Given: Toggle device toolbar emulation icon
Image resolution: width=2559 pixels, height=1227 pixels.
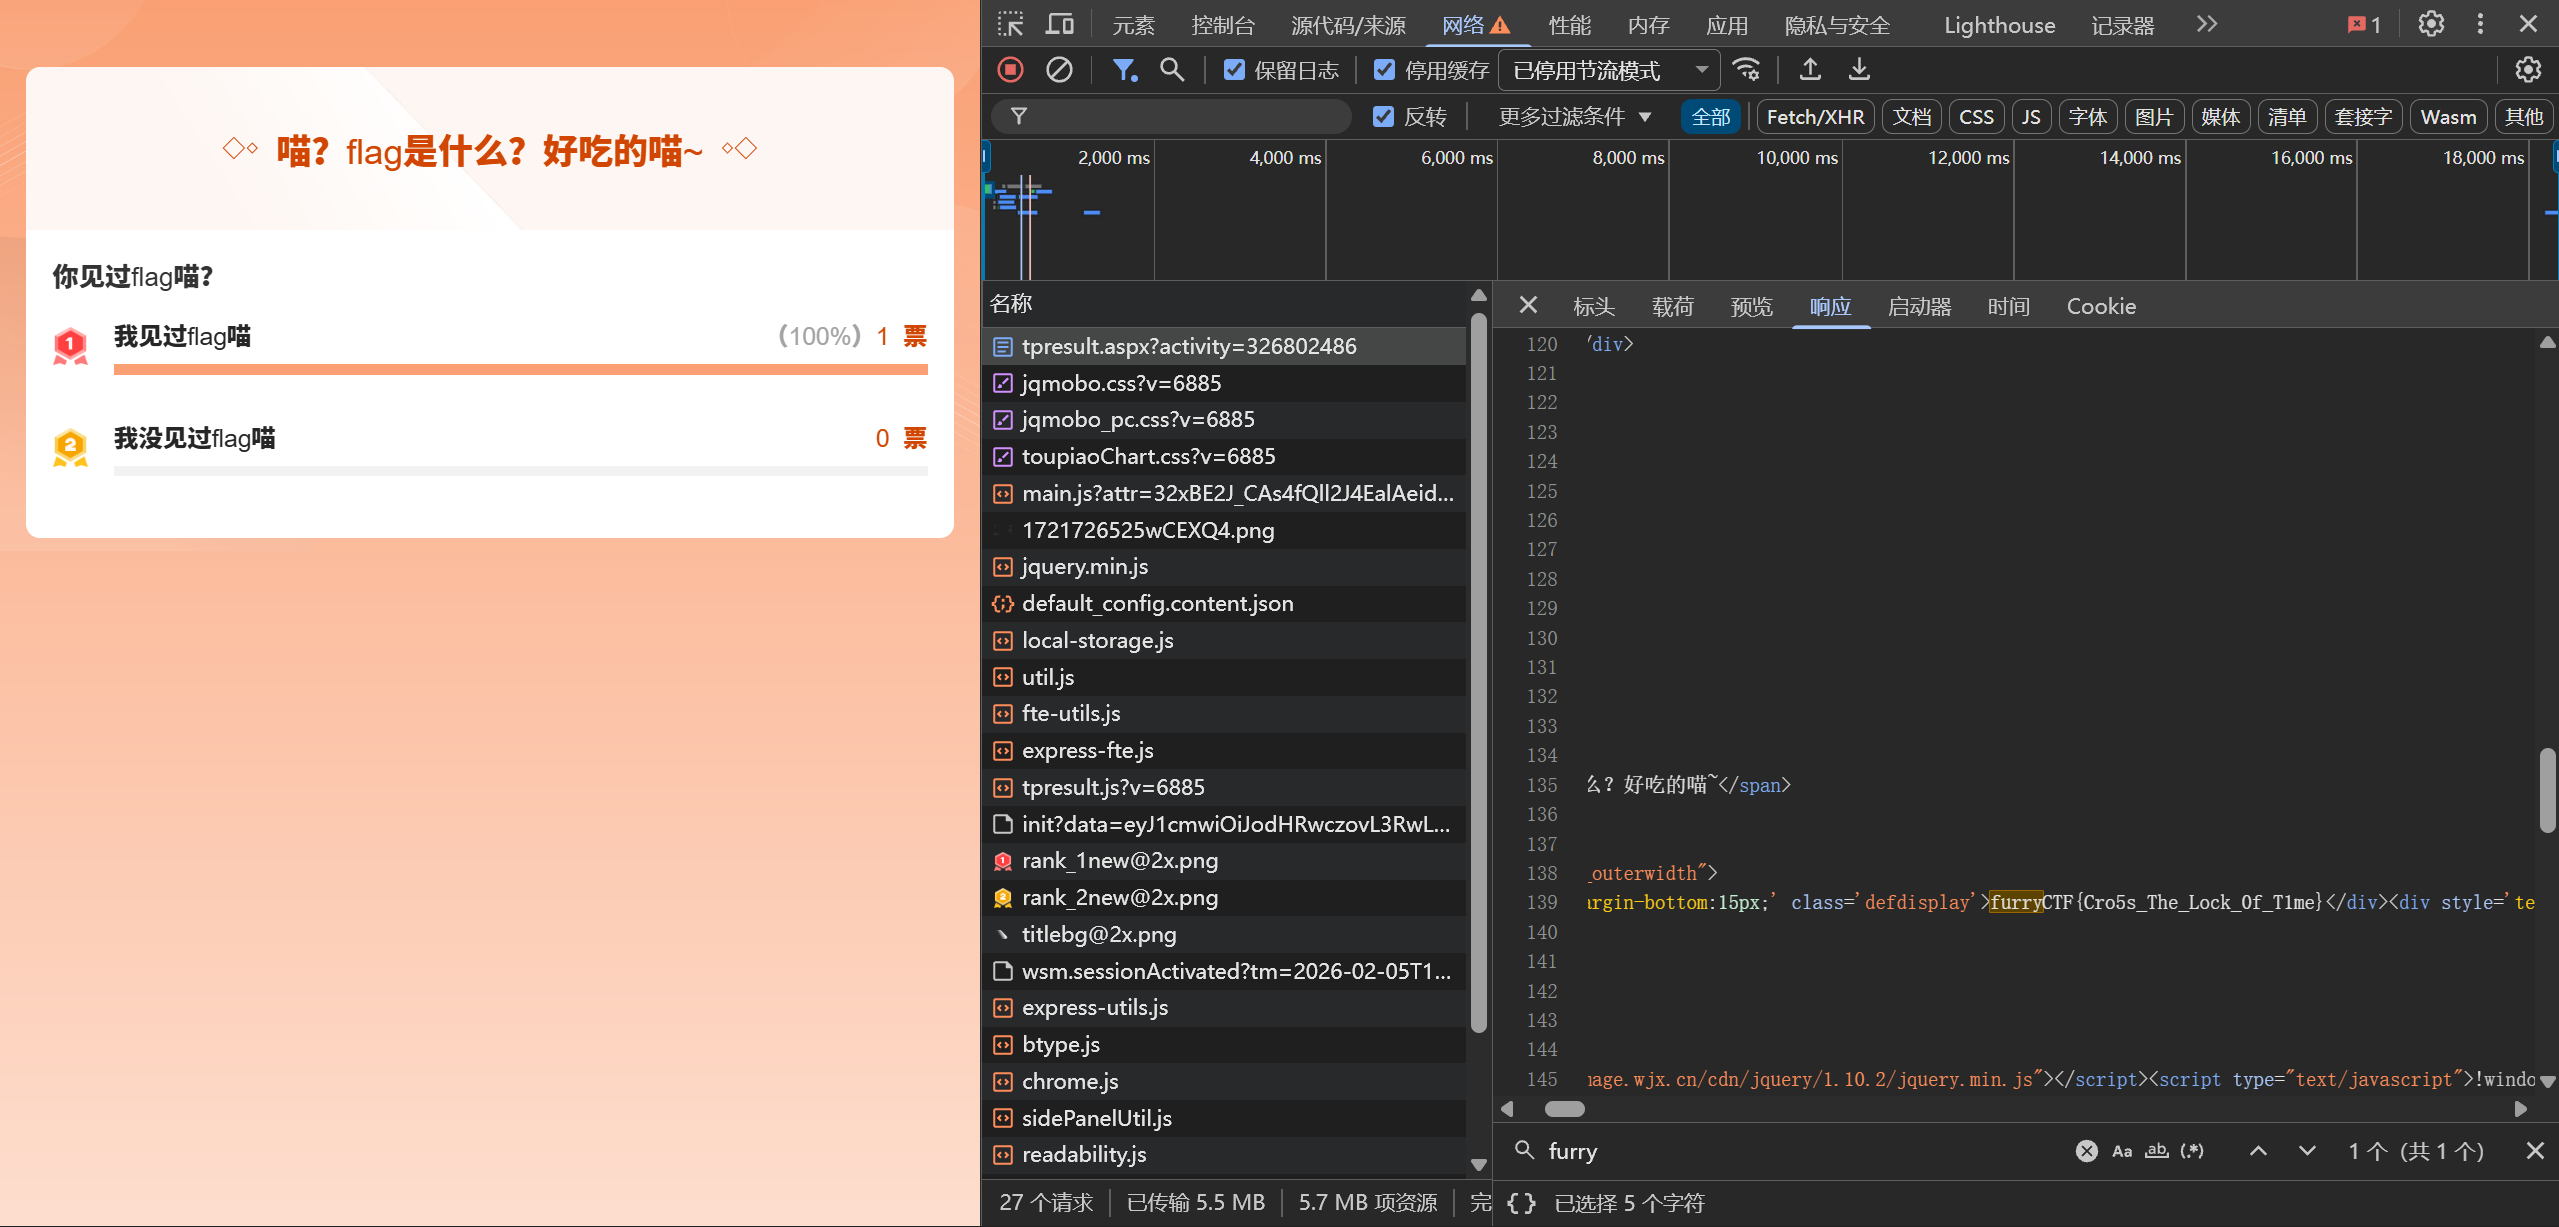Looking at the screenshot, I should coord(1060,24).
